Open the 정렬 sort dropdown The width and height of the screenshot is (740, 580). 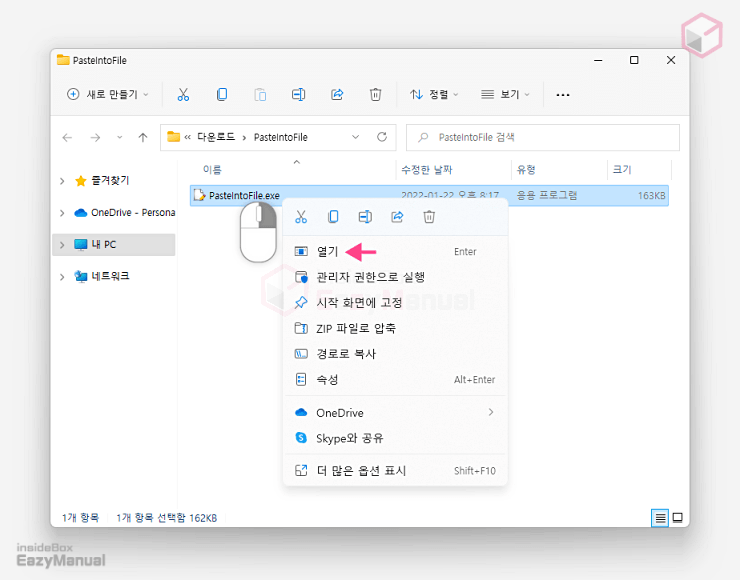pyautogui.click(x=434, y=94)
